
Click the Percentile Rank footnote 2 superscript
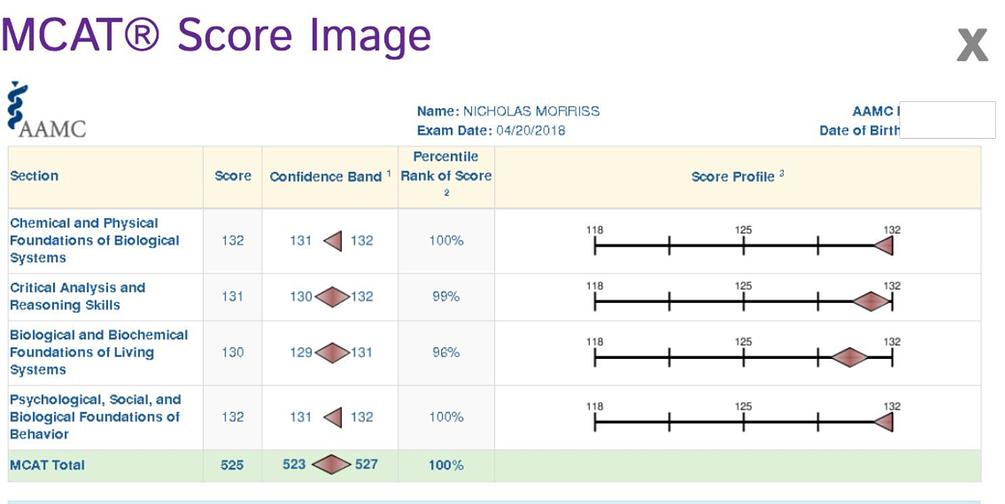coord(447,192)
